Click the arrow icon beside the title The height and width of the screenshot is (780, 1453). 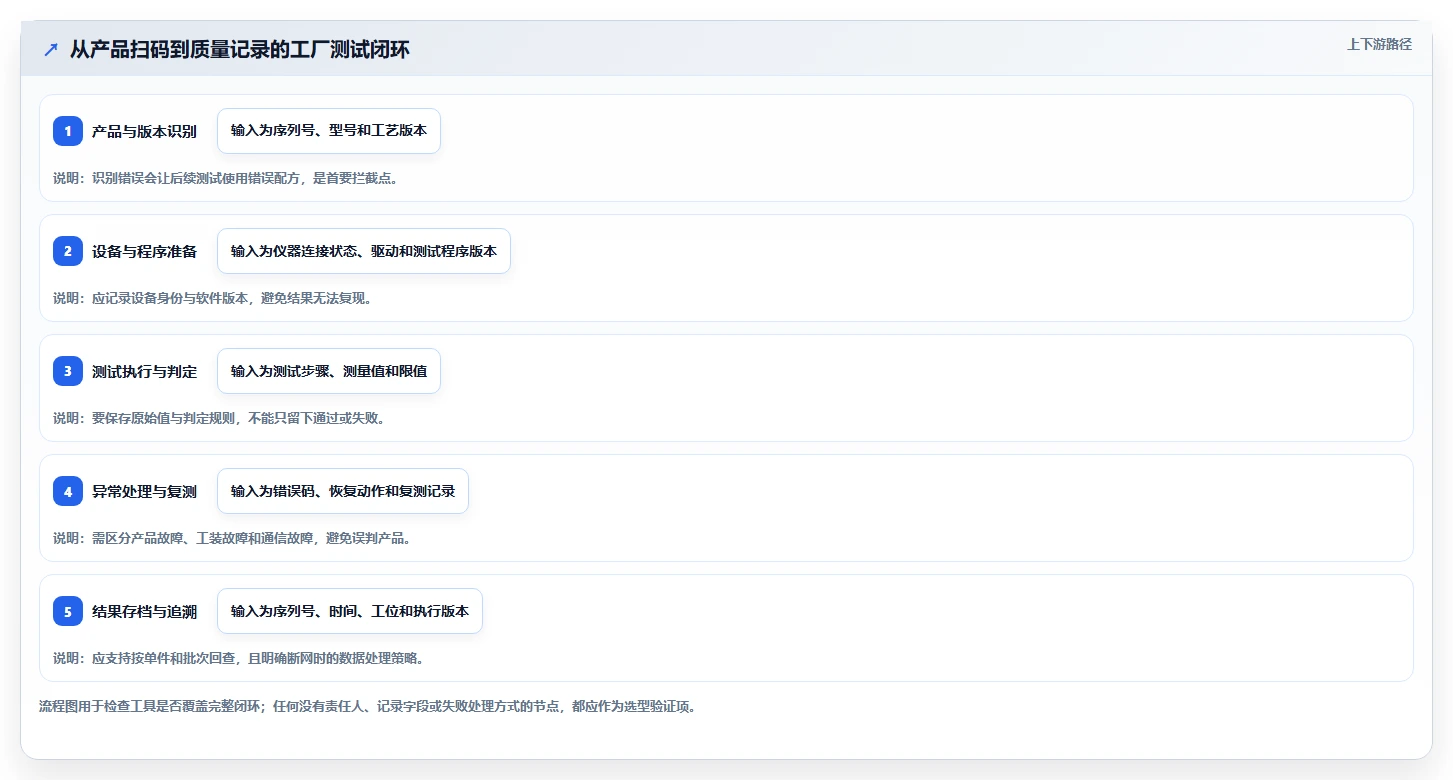pos(51,50)
